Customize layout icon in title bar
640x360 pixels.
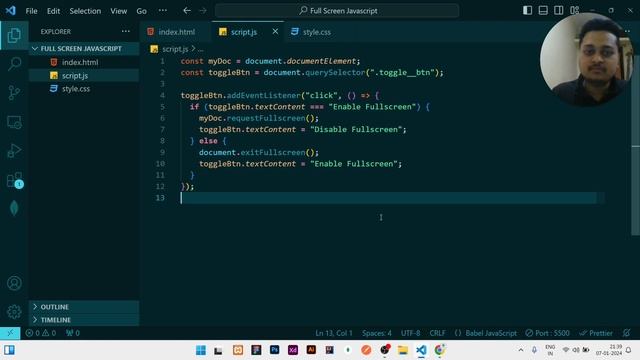575,11
